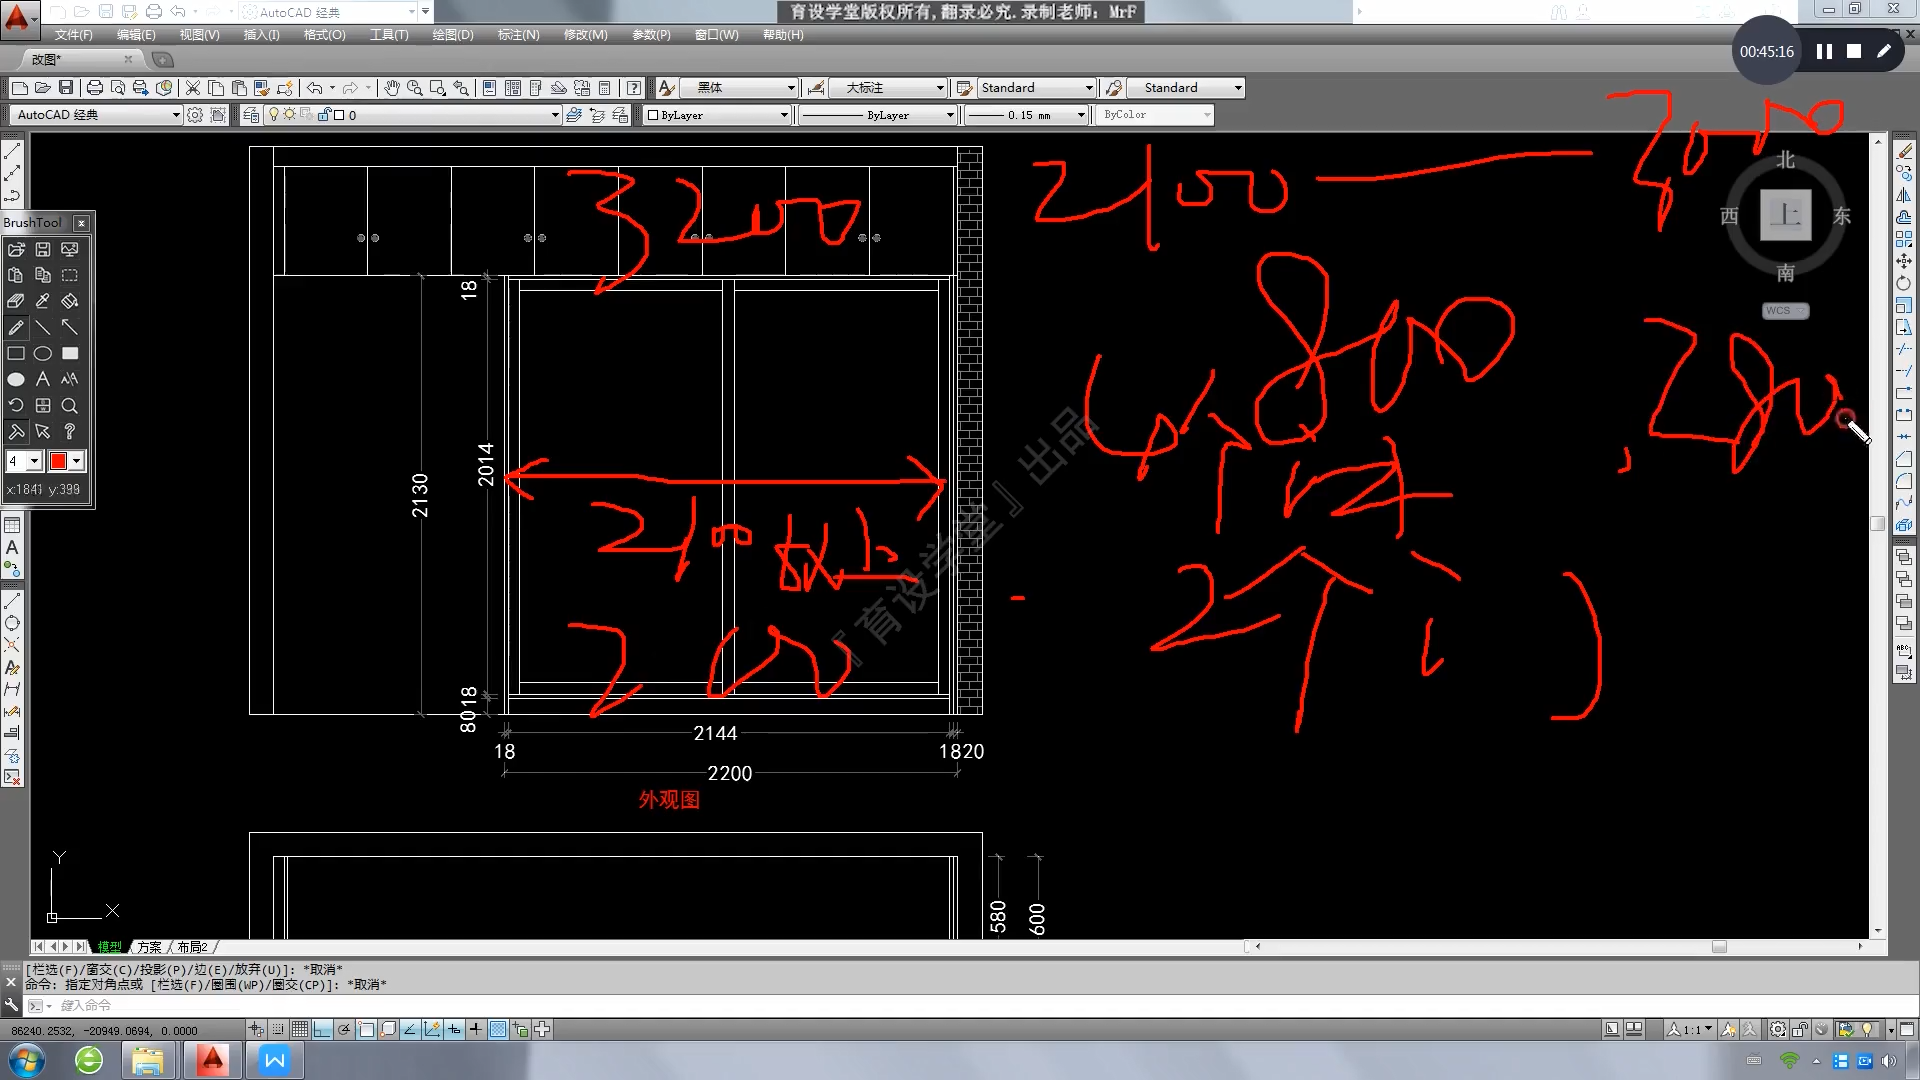This screenshot has width=1920, height=1080.
Task: Expand the AutoCAD 经典 workspace dropdown
Action: click(176, 115)
